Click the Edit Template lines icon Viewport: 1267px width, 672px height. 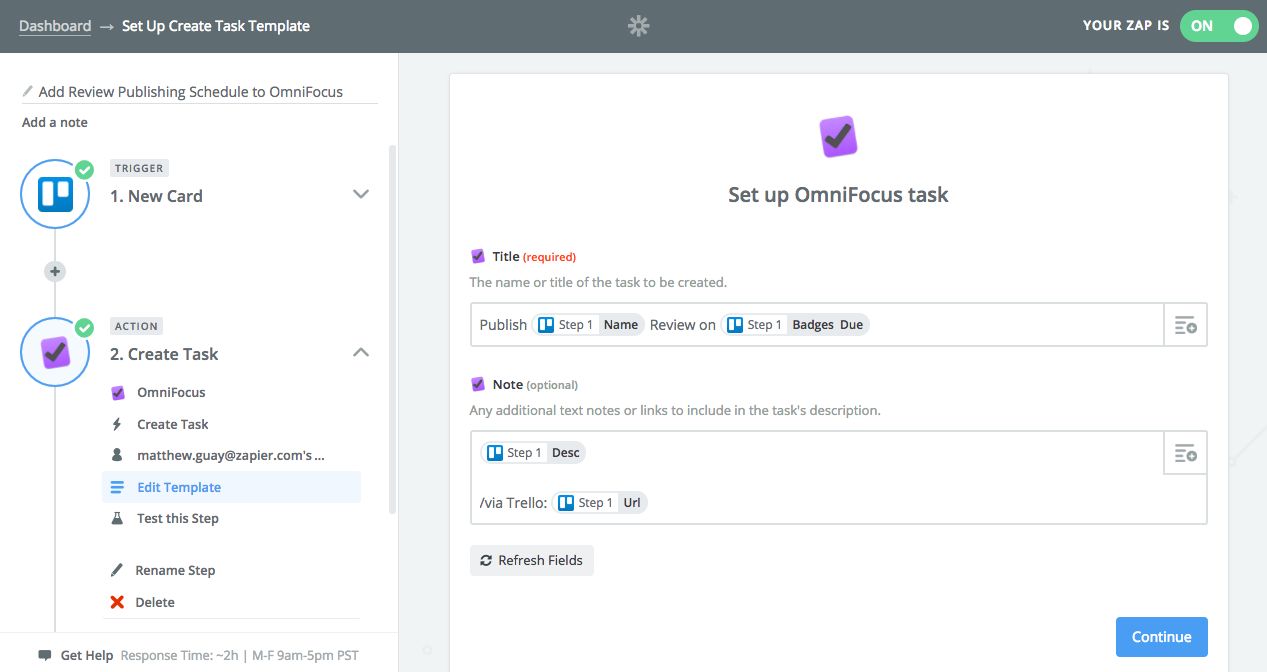(117, 487)
